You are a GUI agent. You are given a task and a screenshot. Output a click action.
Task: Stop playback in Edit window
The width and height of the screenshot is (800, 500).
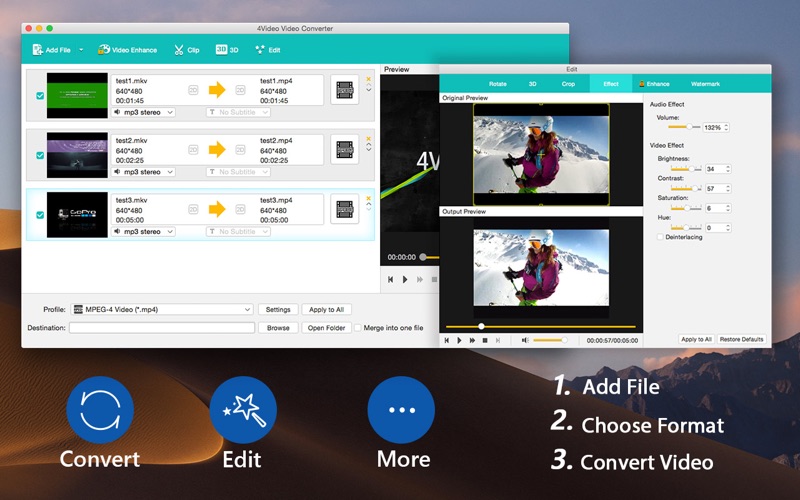tap(485, 340)
